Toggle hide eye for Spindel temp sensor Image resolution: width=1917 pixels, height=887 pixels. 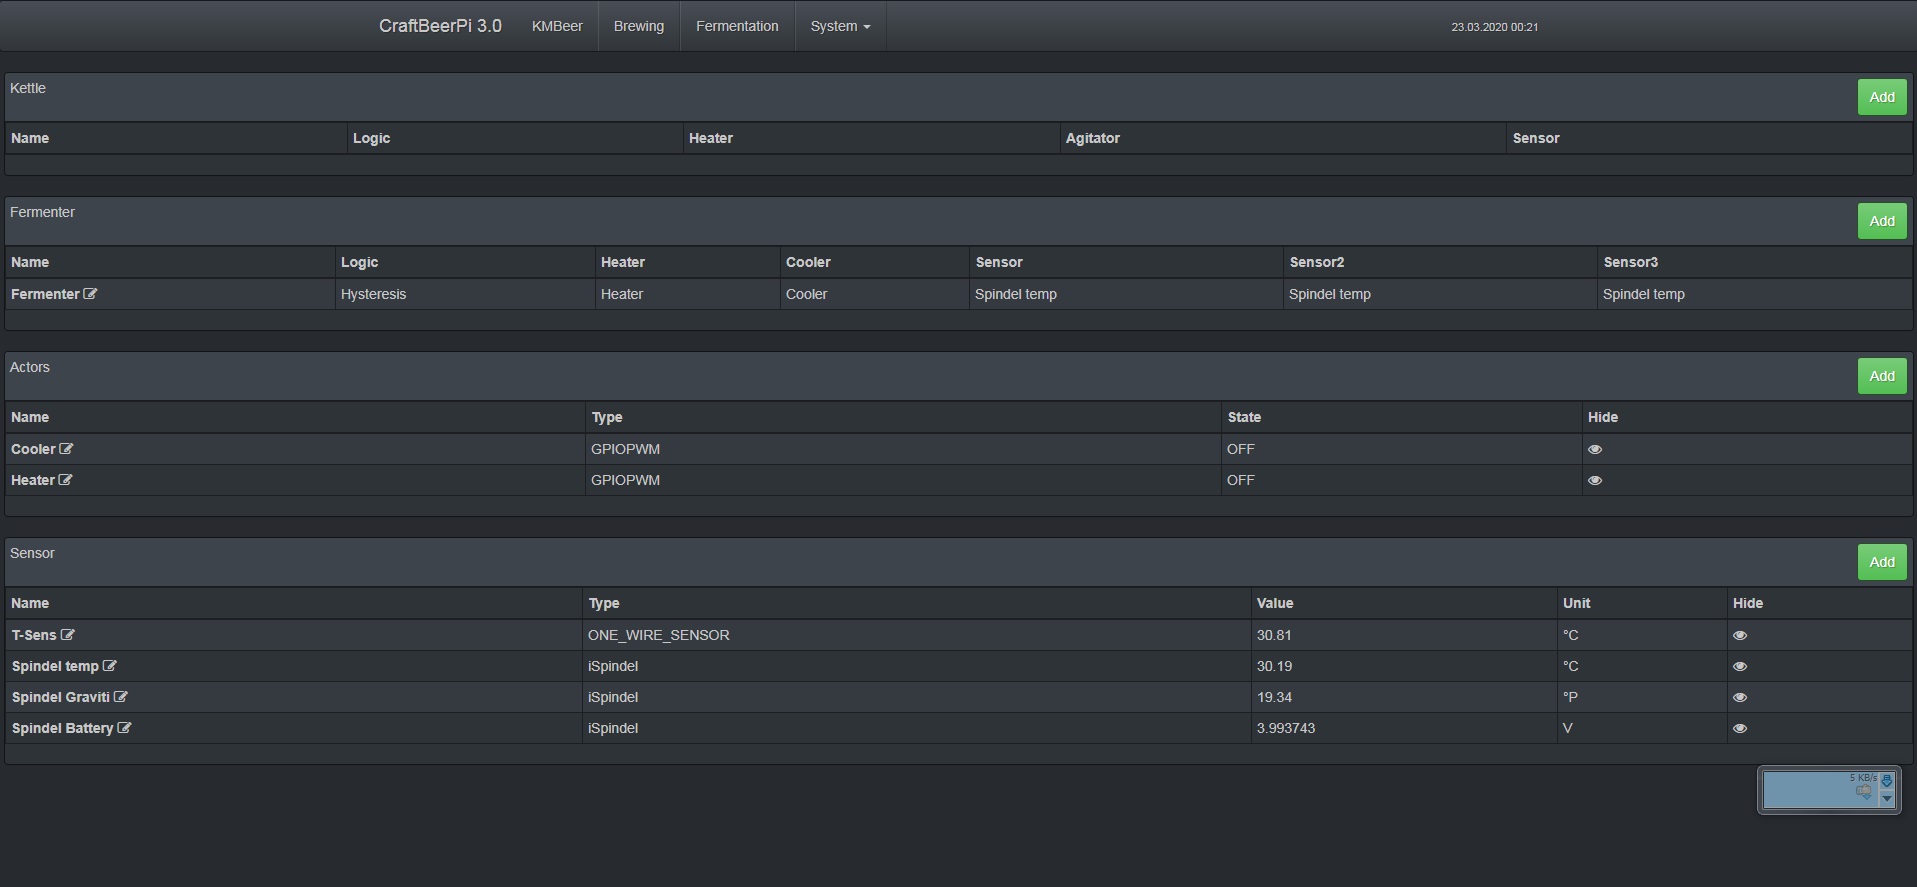click(x=1740, y=666)
